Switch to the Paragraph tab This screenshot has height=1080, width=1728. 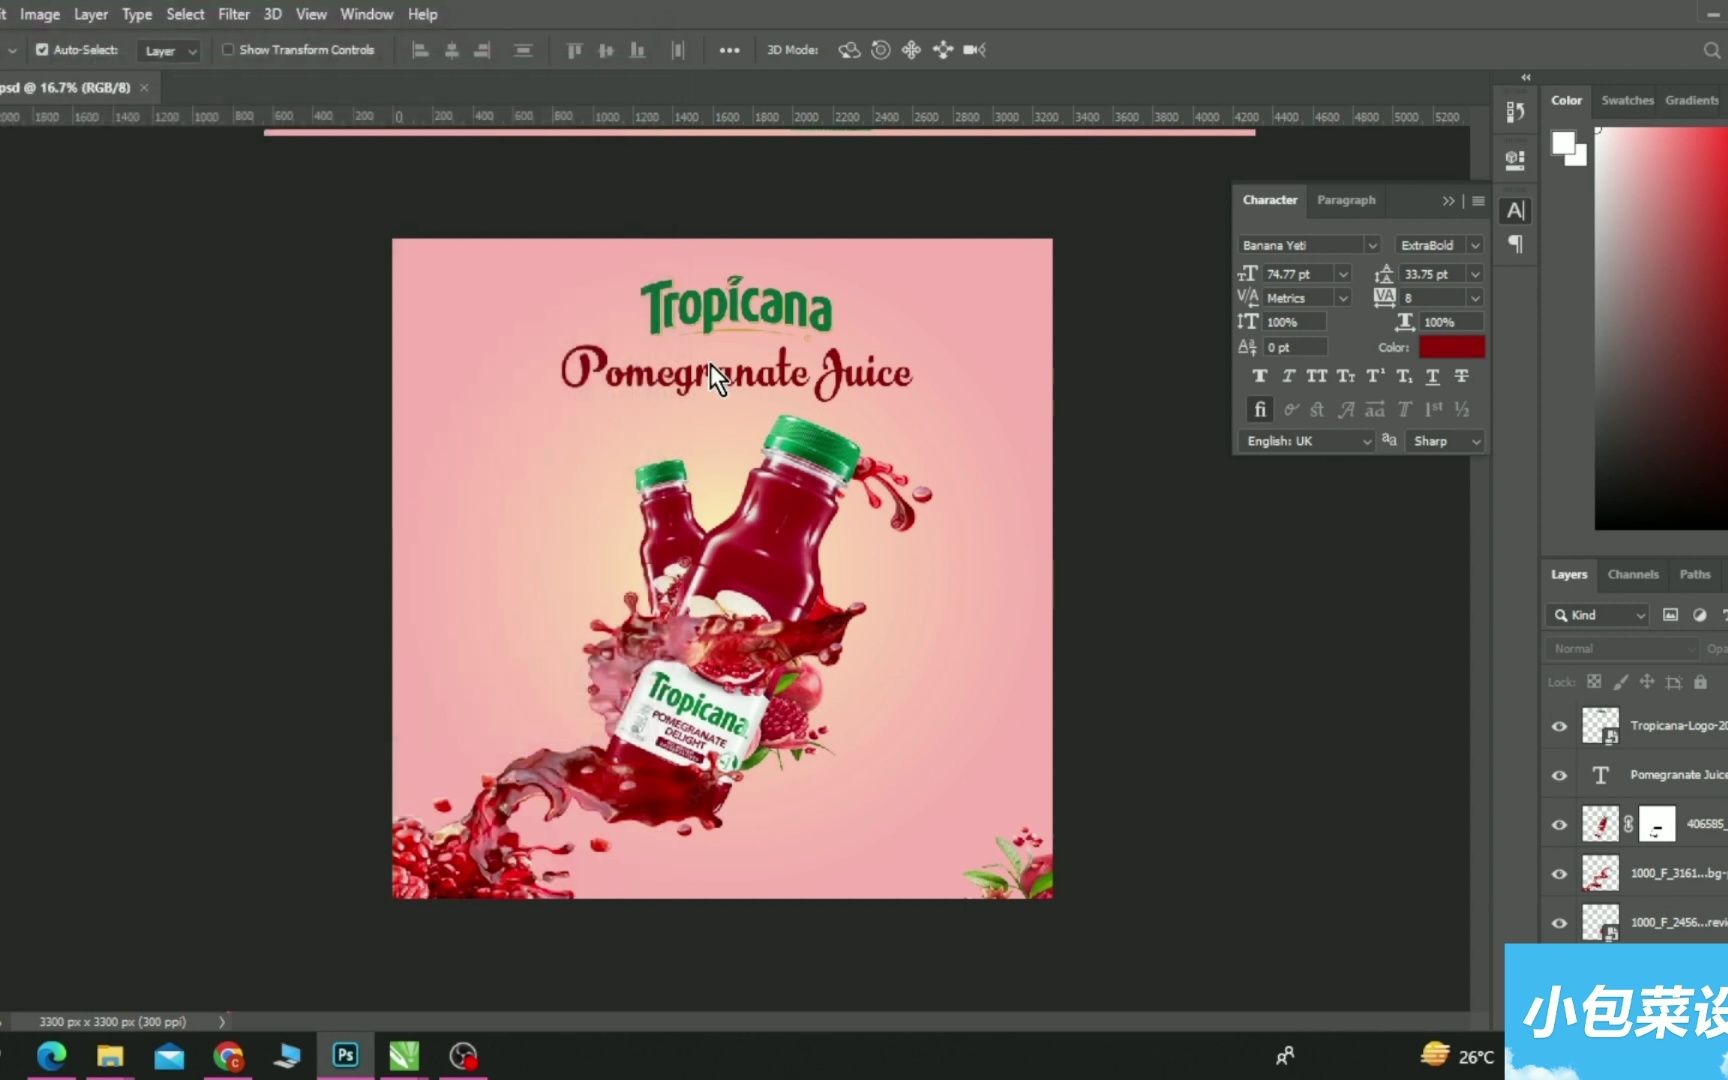click(x=1346, y=200)
